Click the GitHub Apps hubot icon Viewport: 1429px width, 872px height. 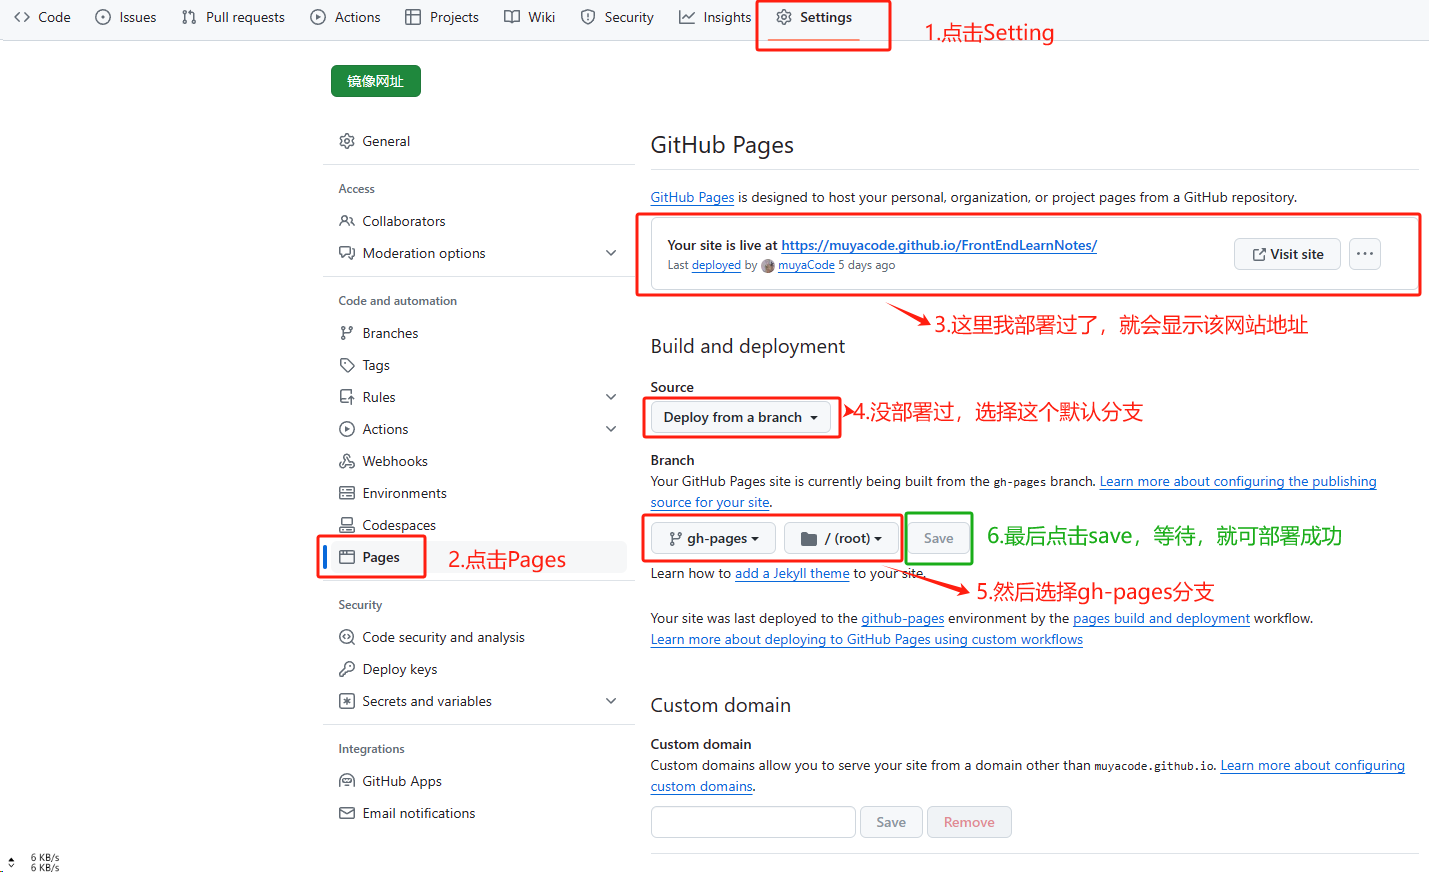(347, 781)
